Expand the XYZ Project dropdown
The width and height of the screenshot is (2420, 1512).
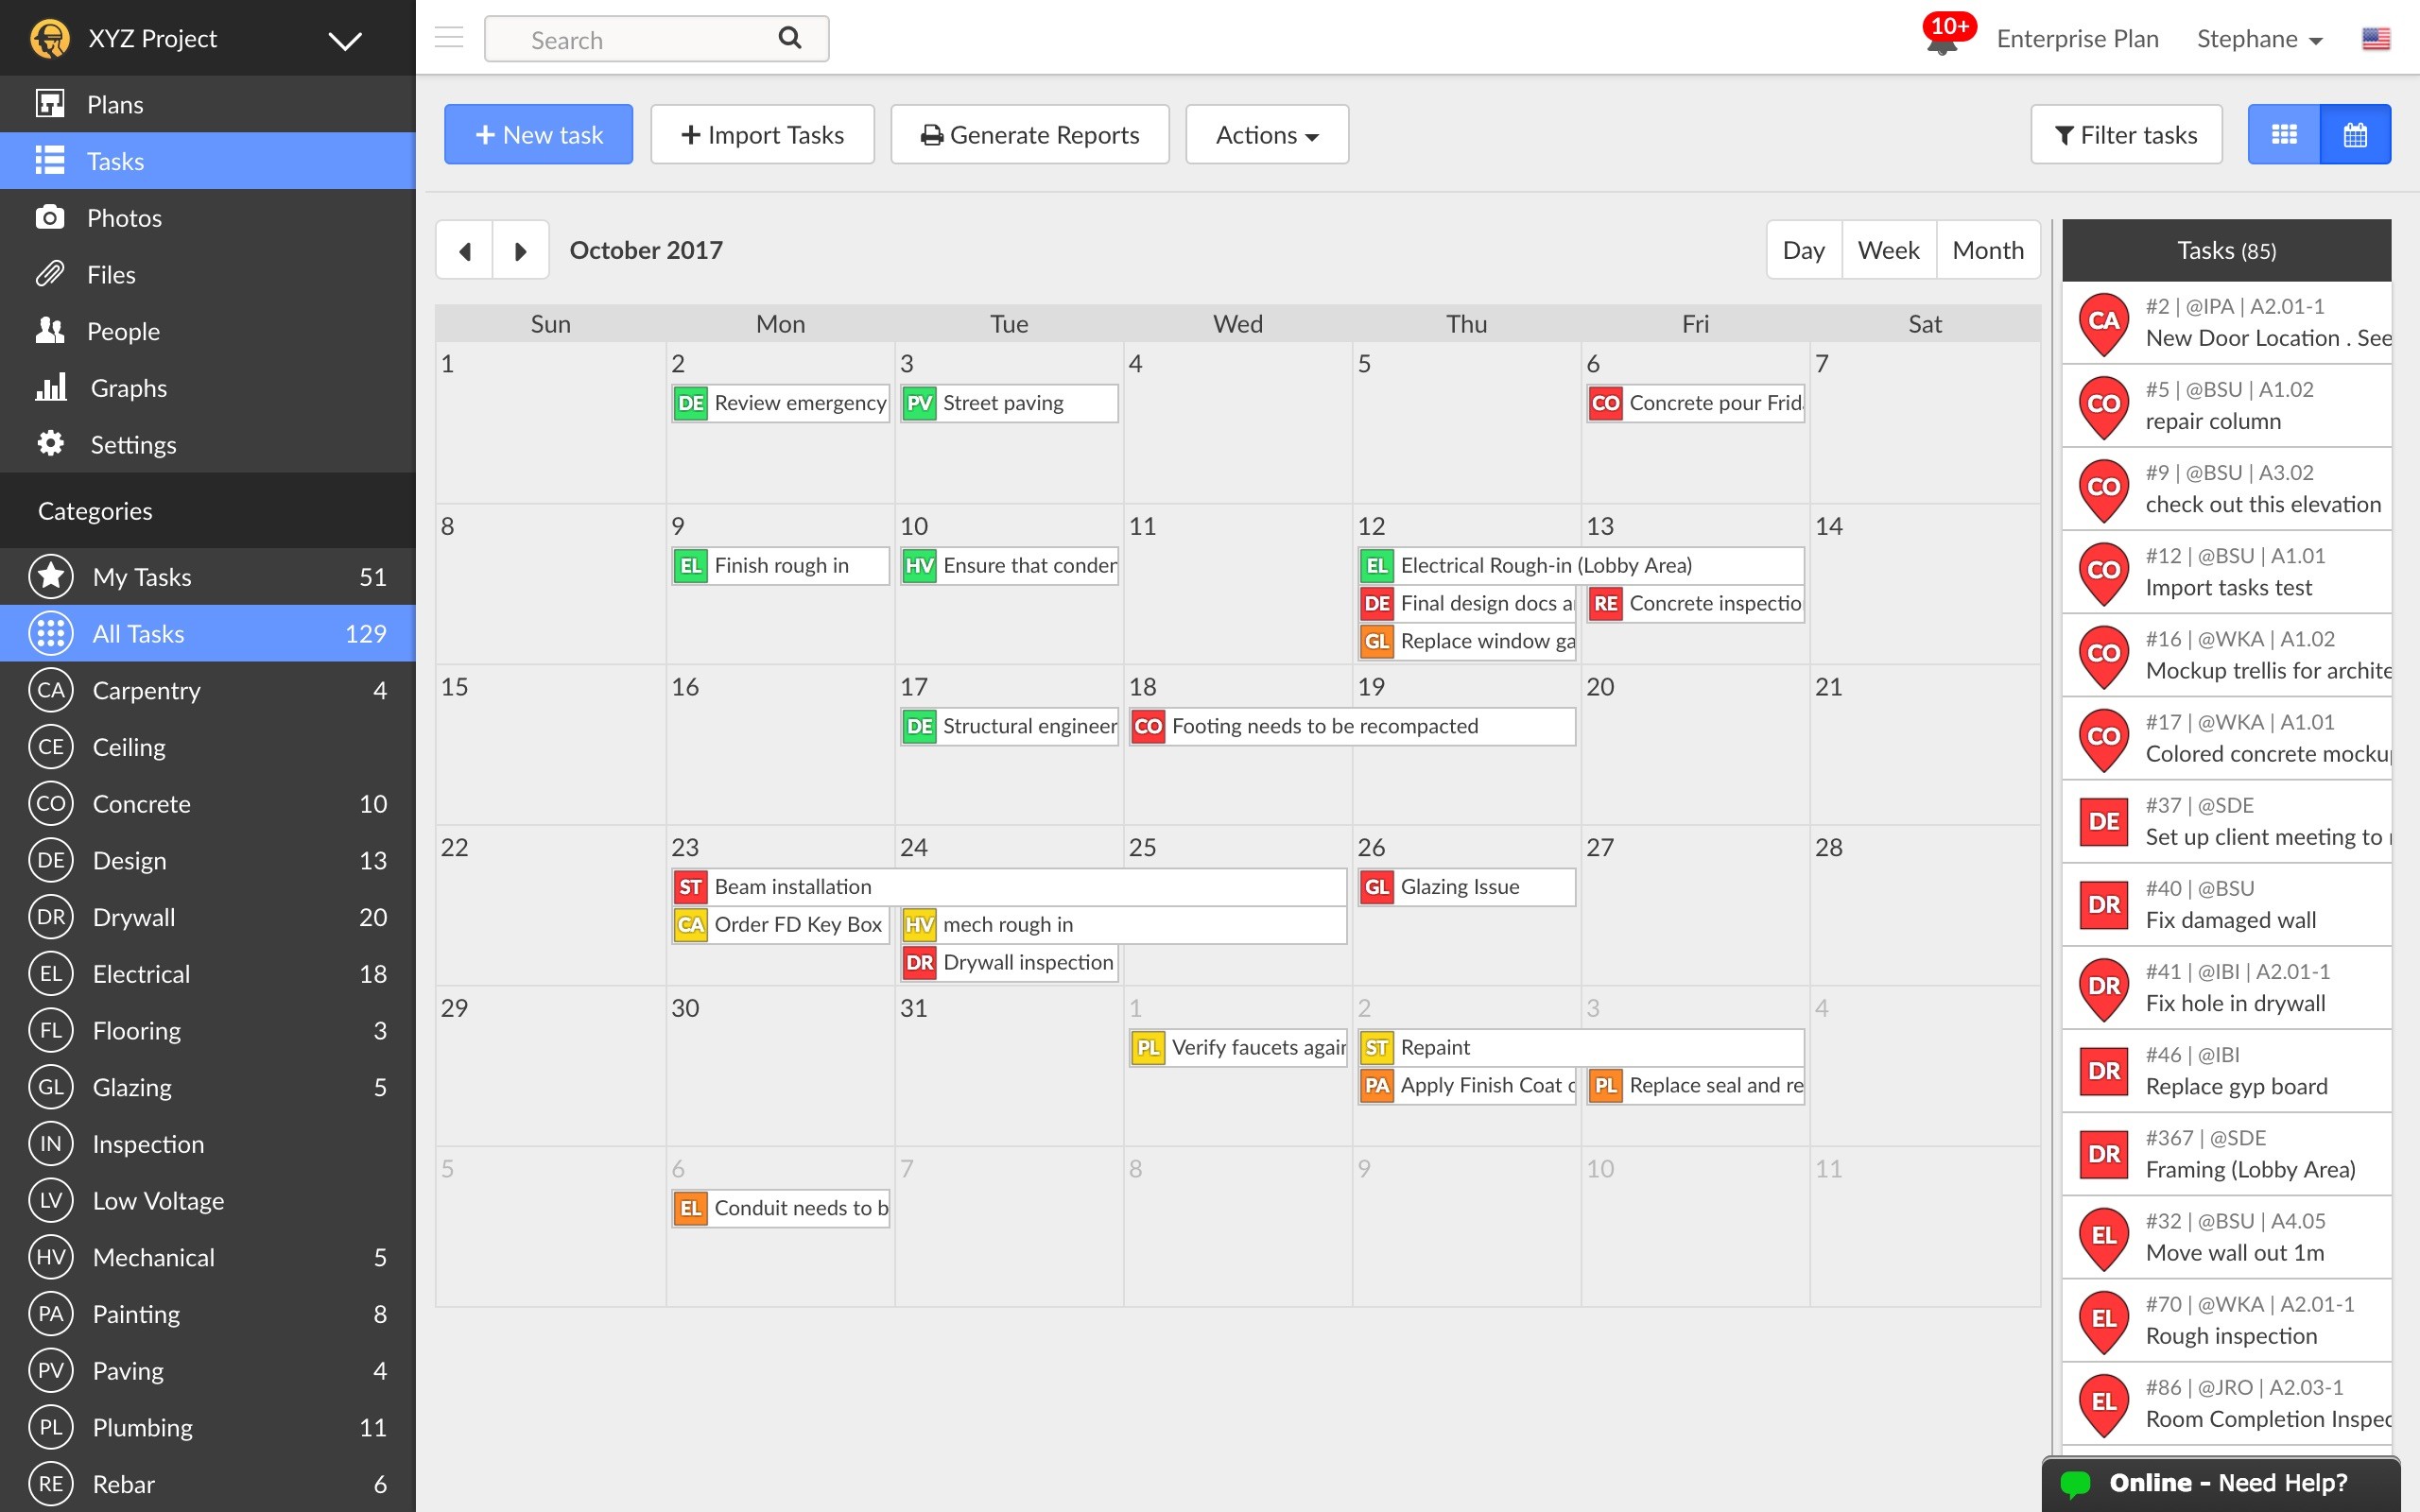click(x=344, y=40)
